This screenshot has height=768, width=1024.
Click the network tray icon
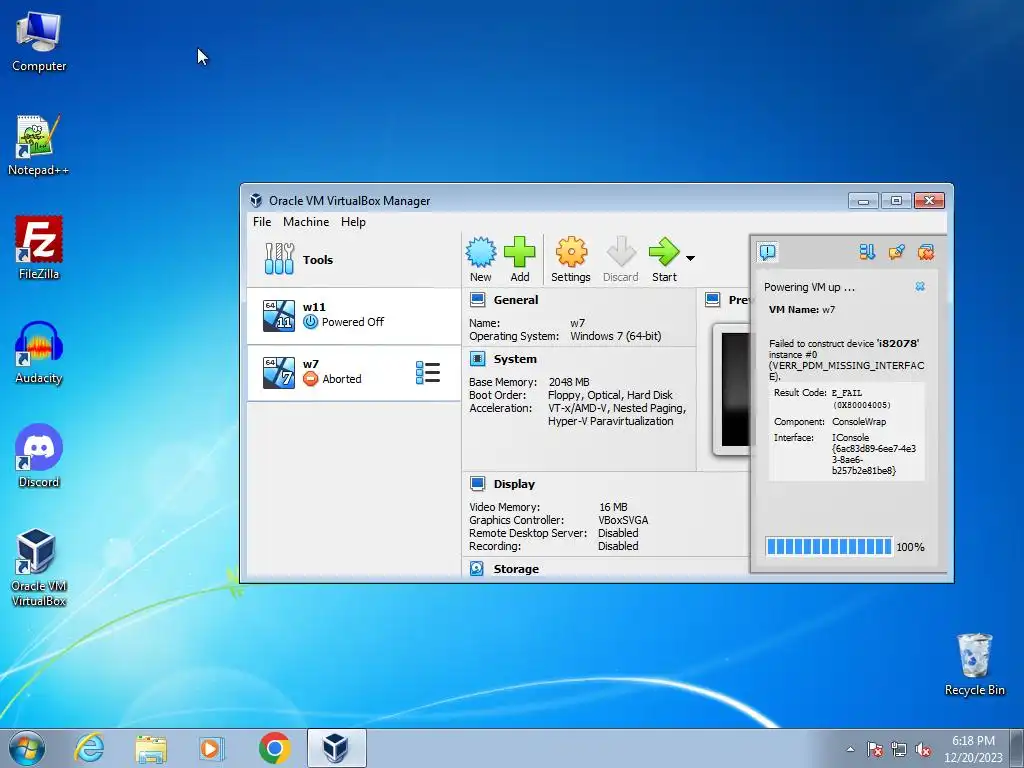tap(899, 749)
